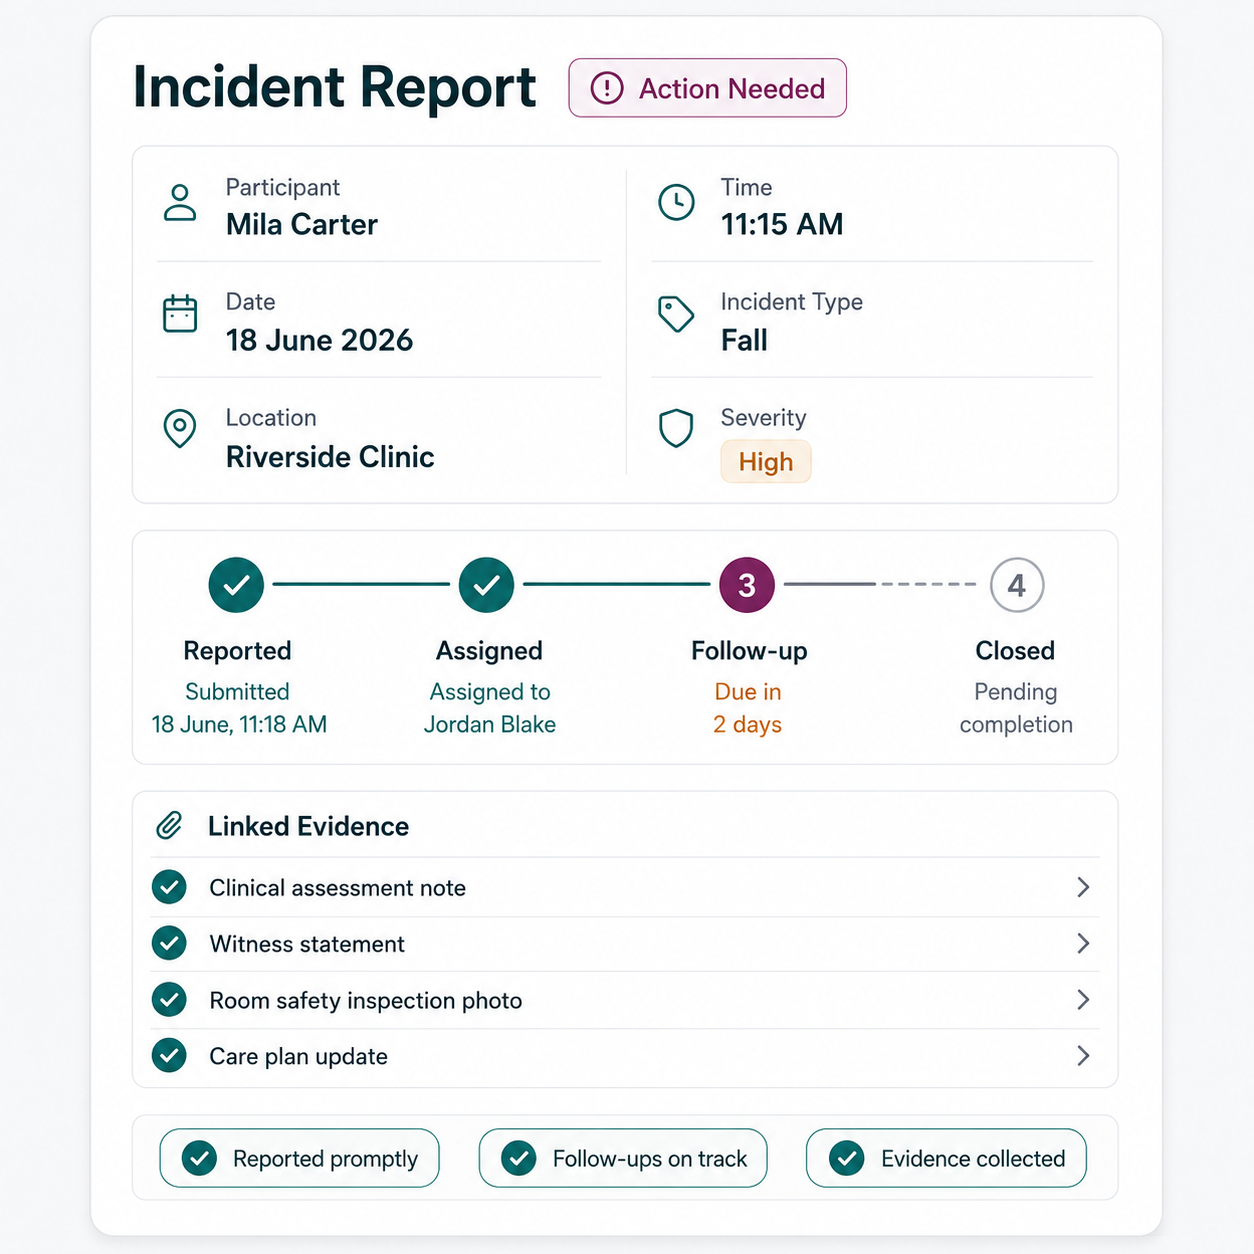Click the participant person icon
The width and height of the screenshot is (1254, 1254).
coord(180,202)
